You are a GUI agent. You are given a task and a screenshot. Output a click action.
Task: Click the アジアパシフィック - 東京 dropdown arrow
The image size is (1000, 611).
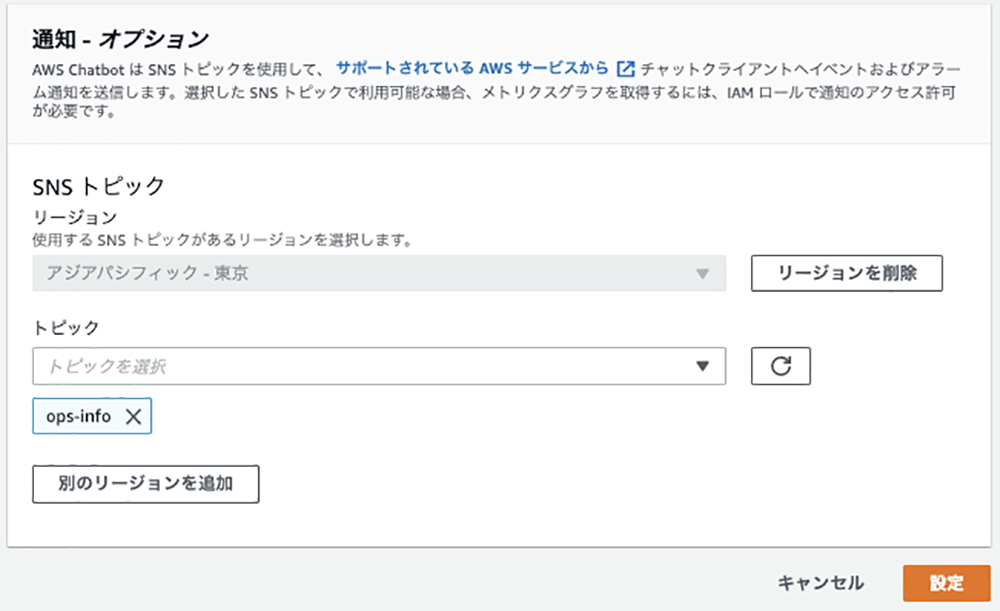[x=702, y=274]
